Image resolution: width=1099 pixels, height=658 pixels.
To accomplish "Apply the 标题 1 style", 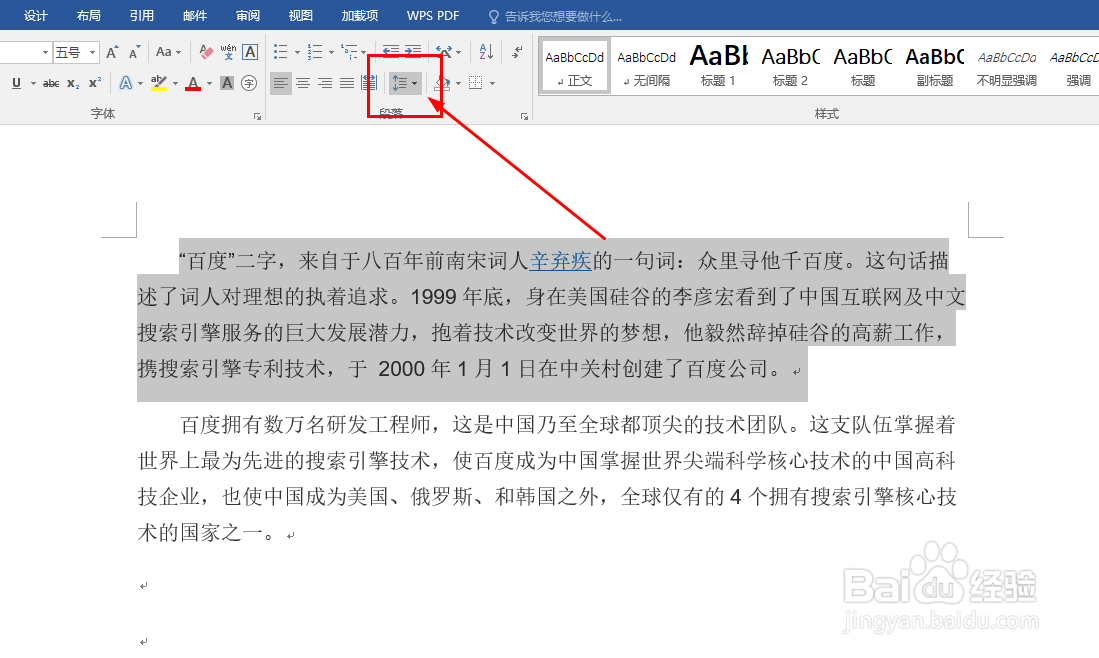I will [718, 67].
